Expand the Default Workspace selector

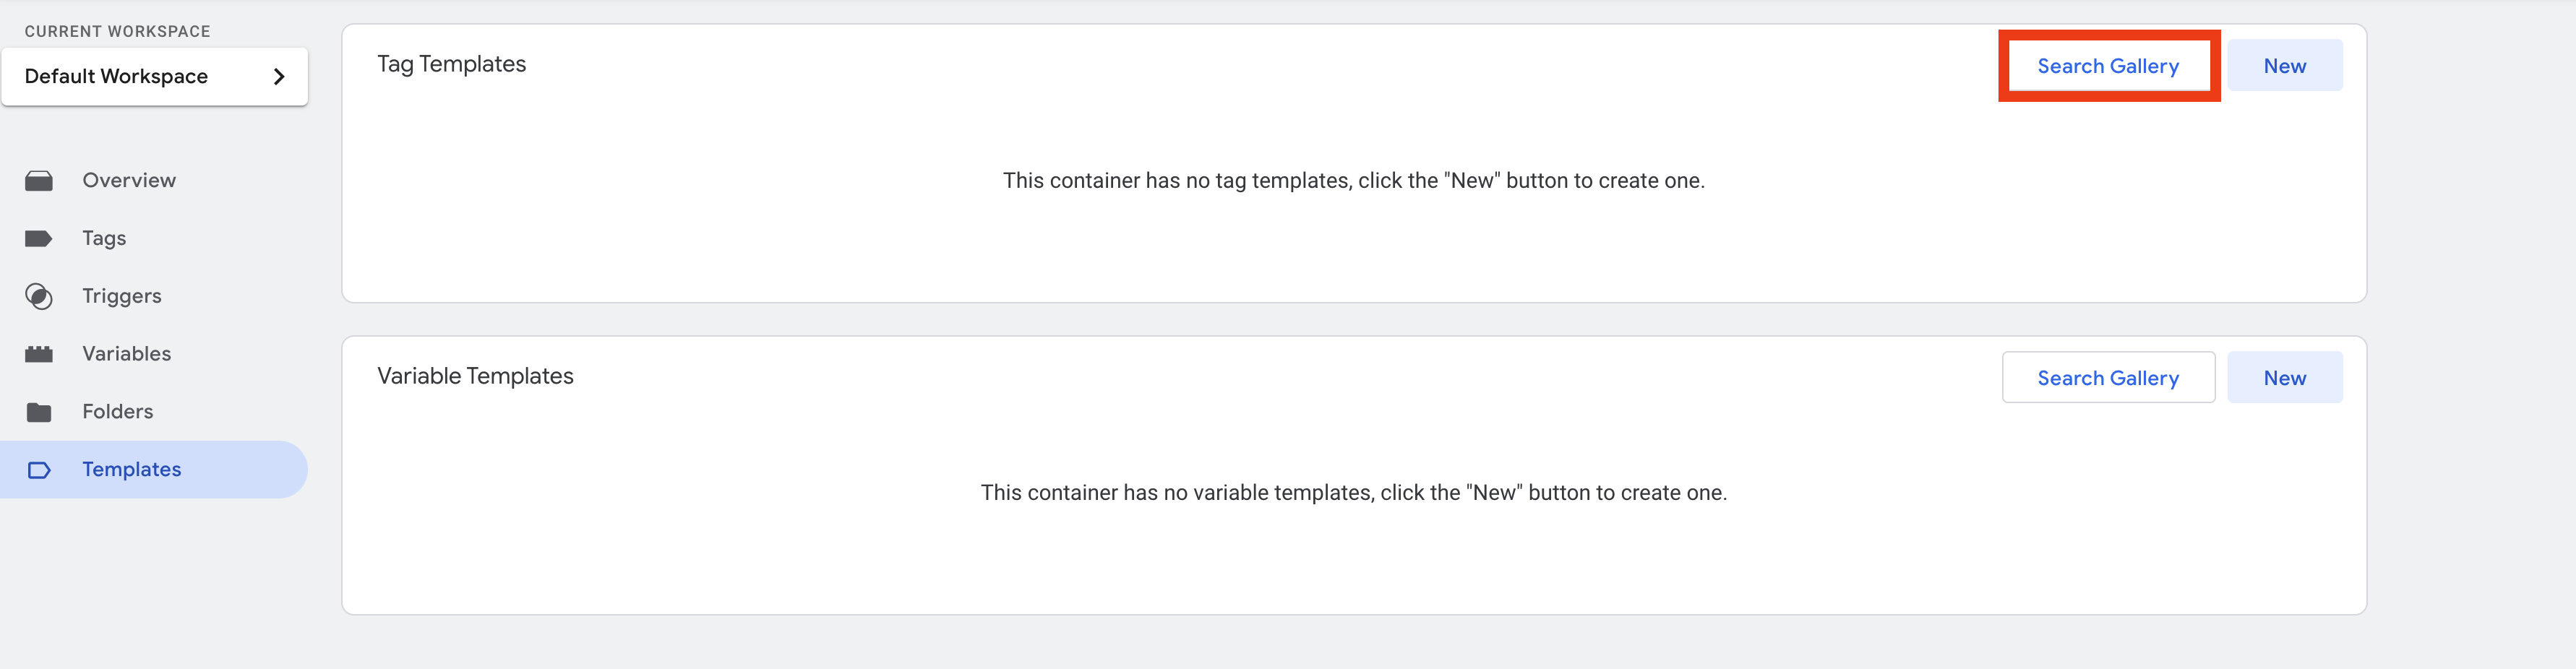click(x=155, y=76)
